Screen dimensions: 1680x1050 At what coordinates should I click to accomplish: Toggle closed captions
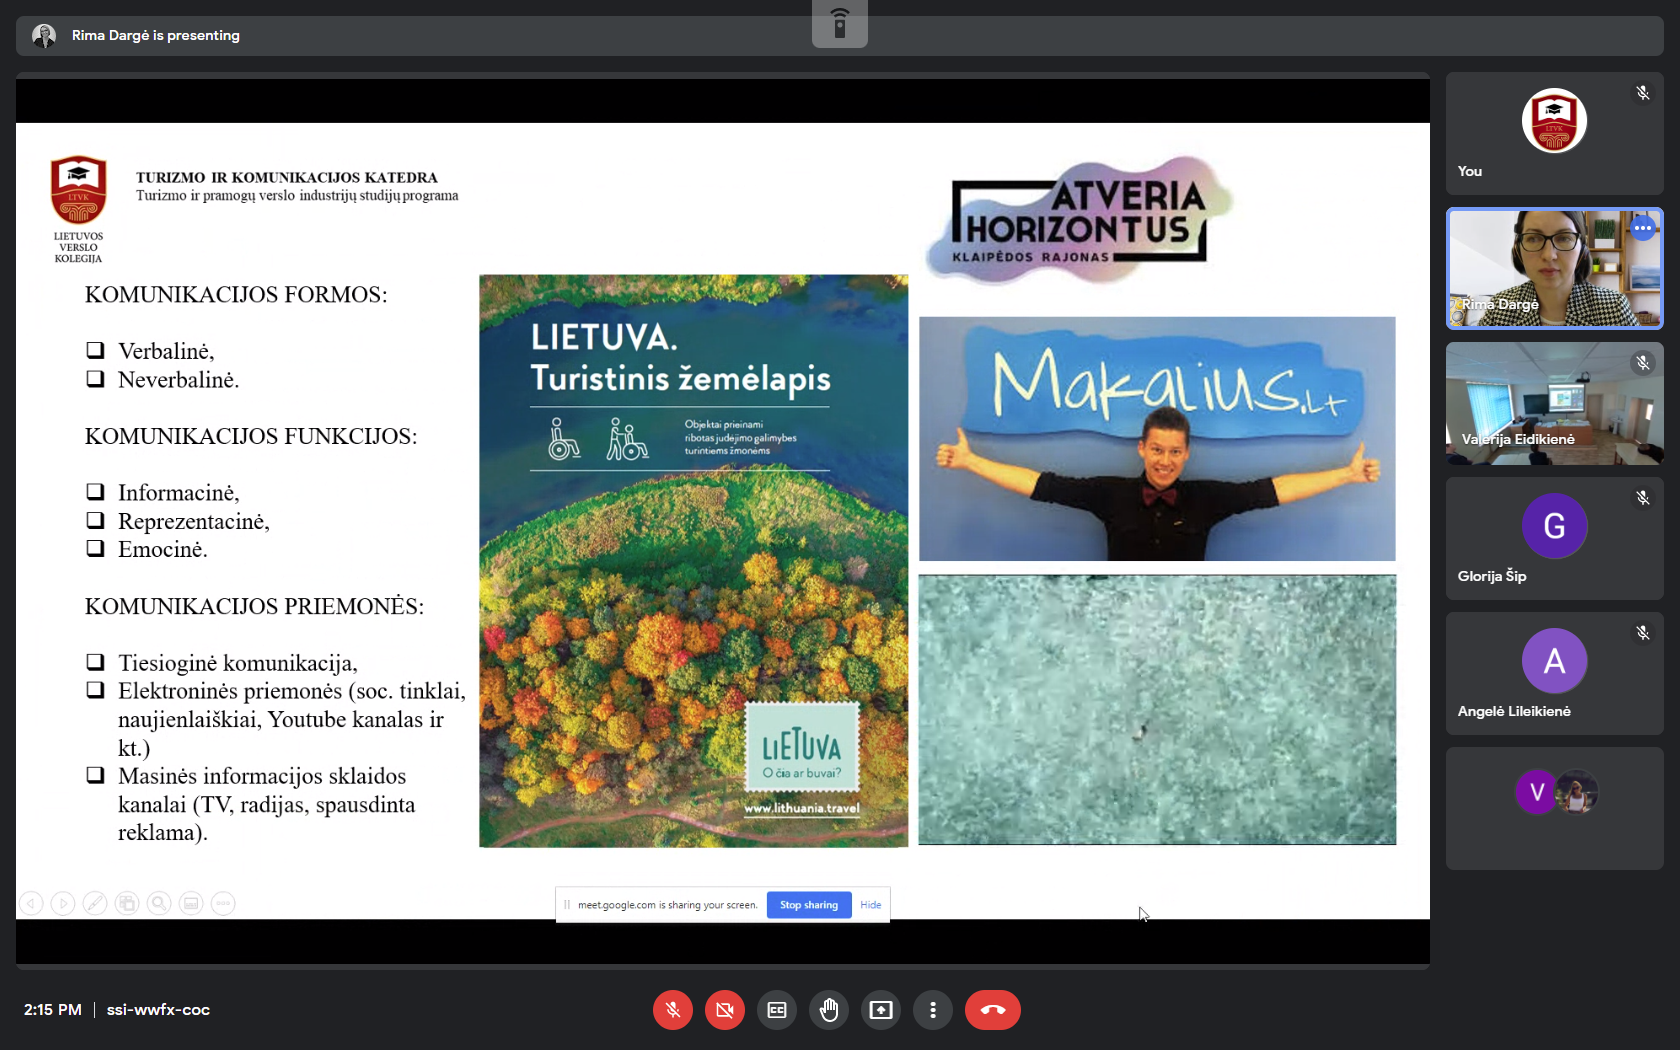[777, 1010]
